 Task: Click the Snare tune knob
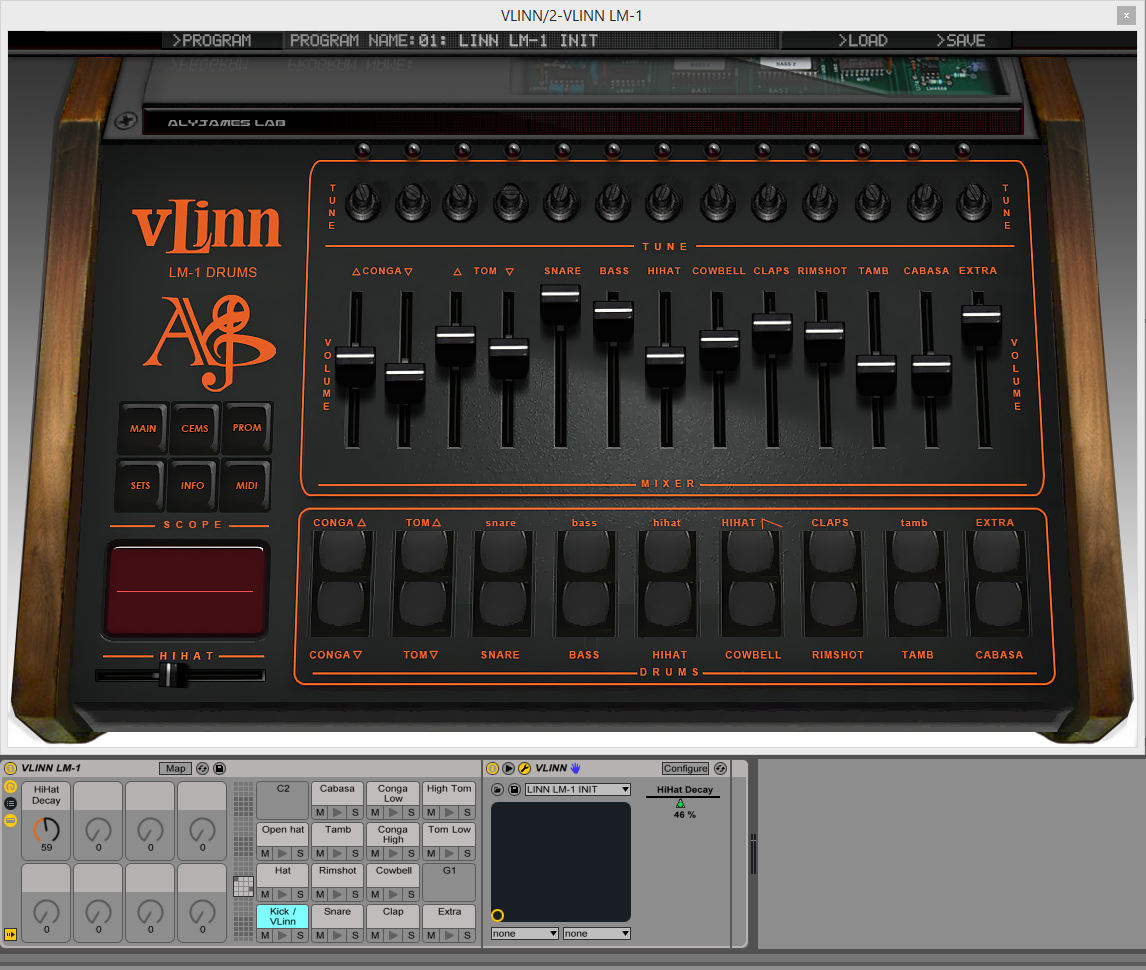(560, 205)
